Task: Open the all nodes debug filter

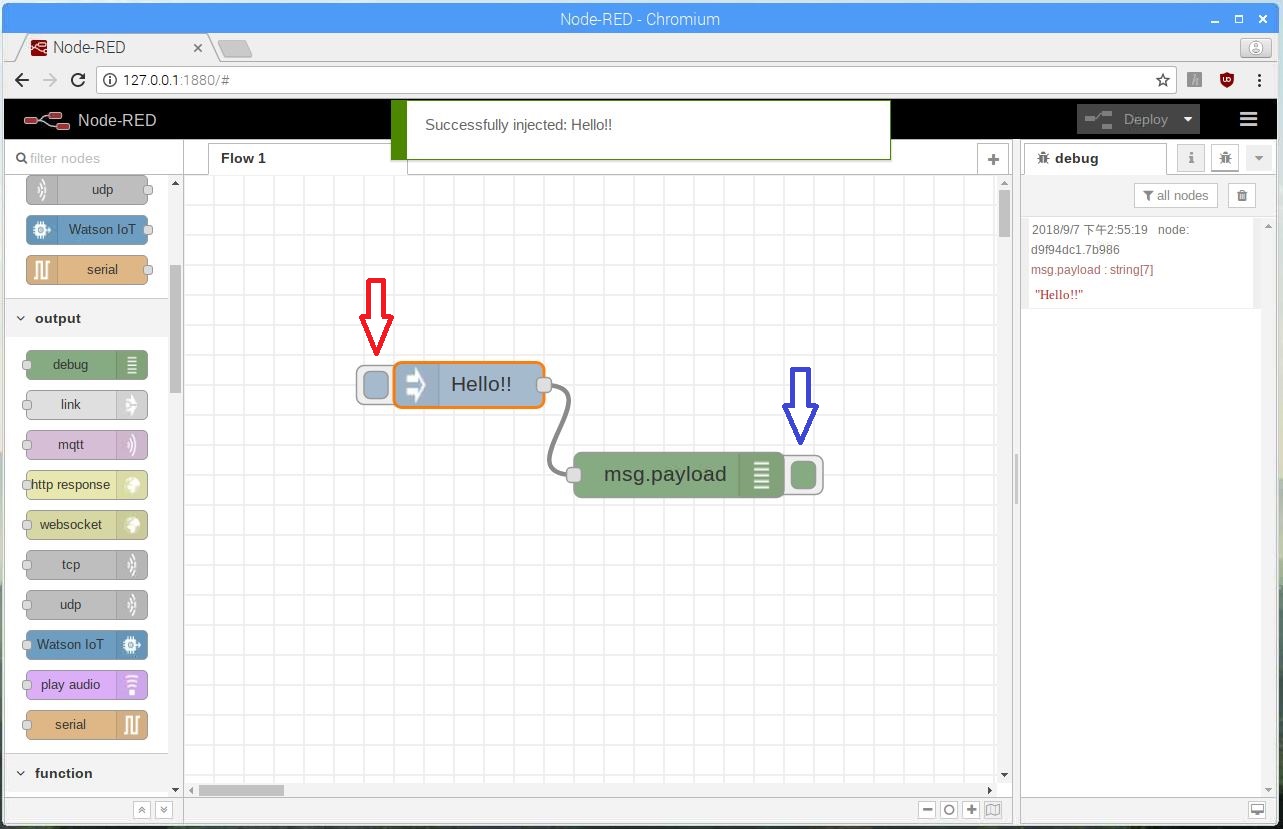Action: 1175,196
